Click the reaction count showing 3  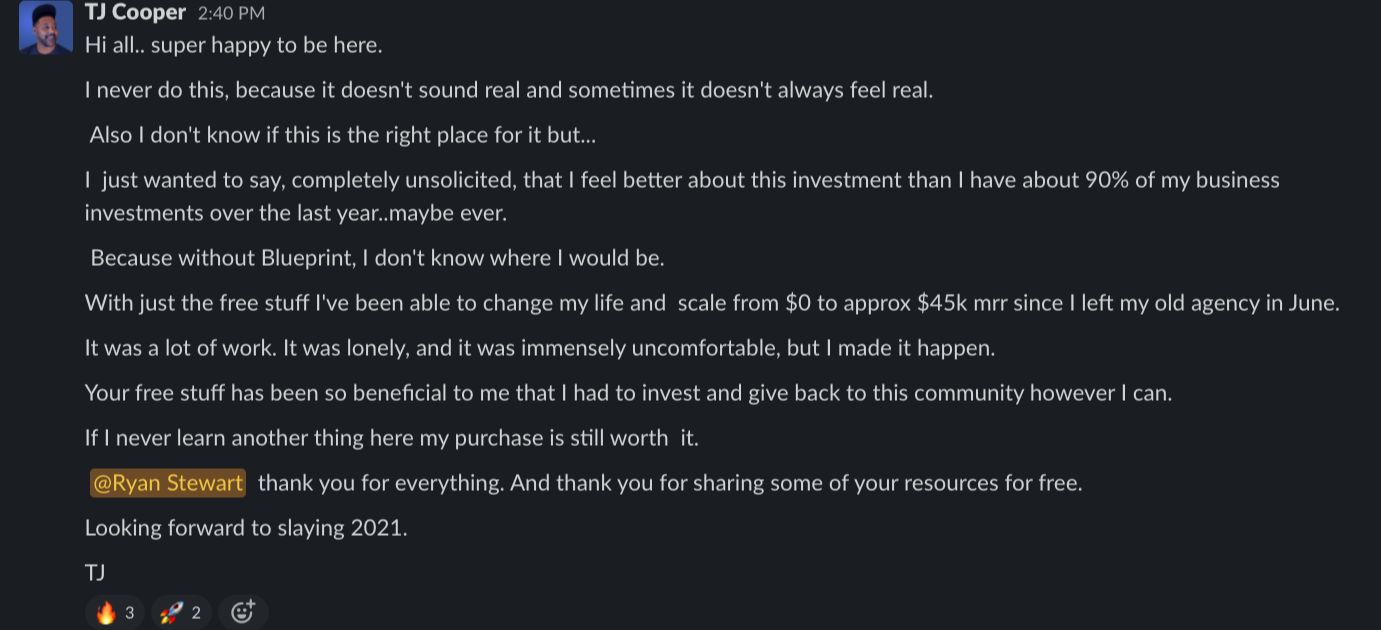tap(127, 611)
